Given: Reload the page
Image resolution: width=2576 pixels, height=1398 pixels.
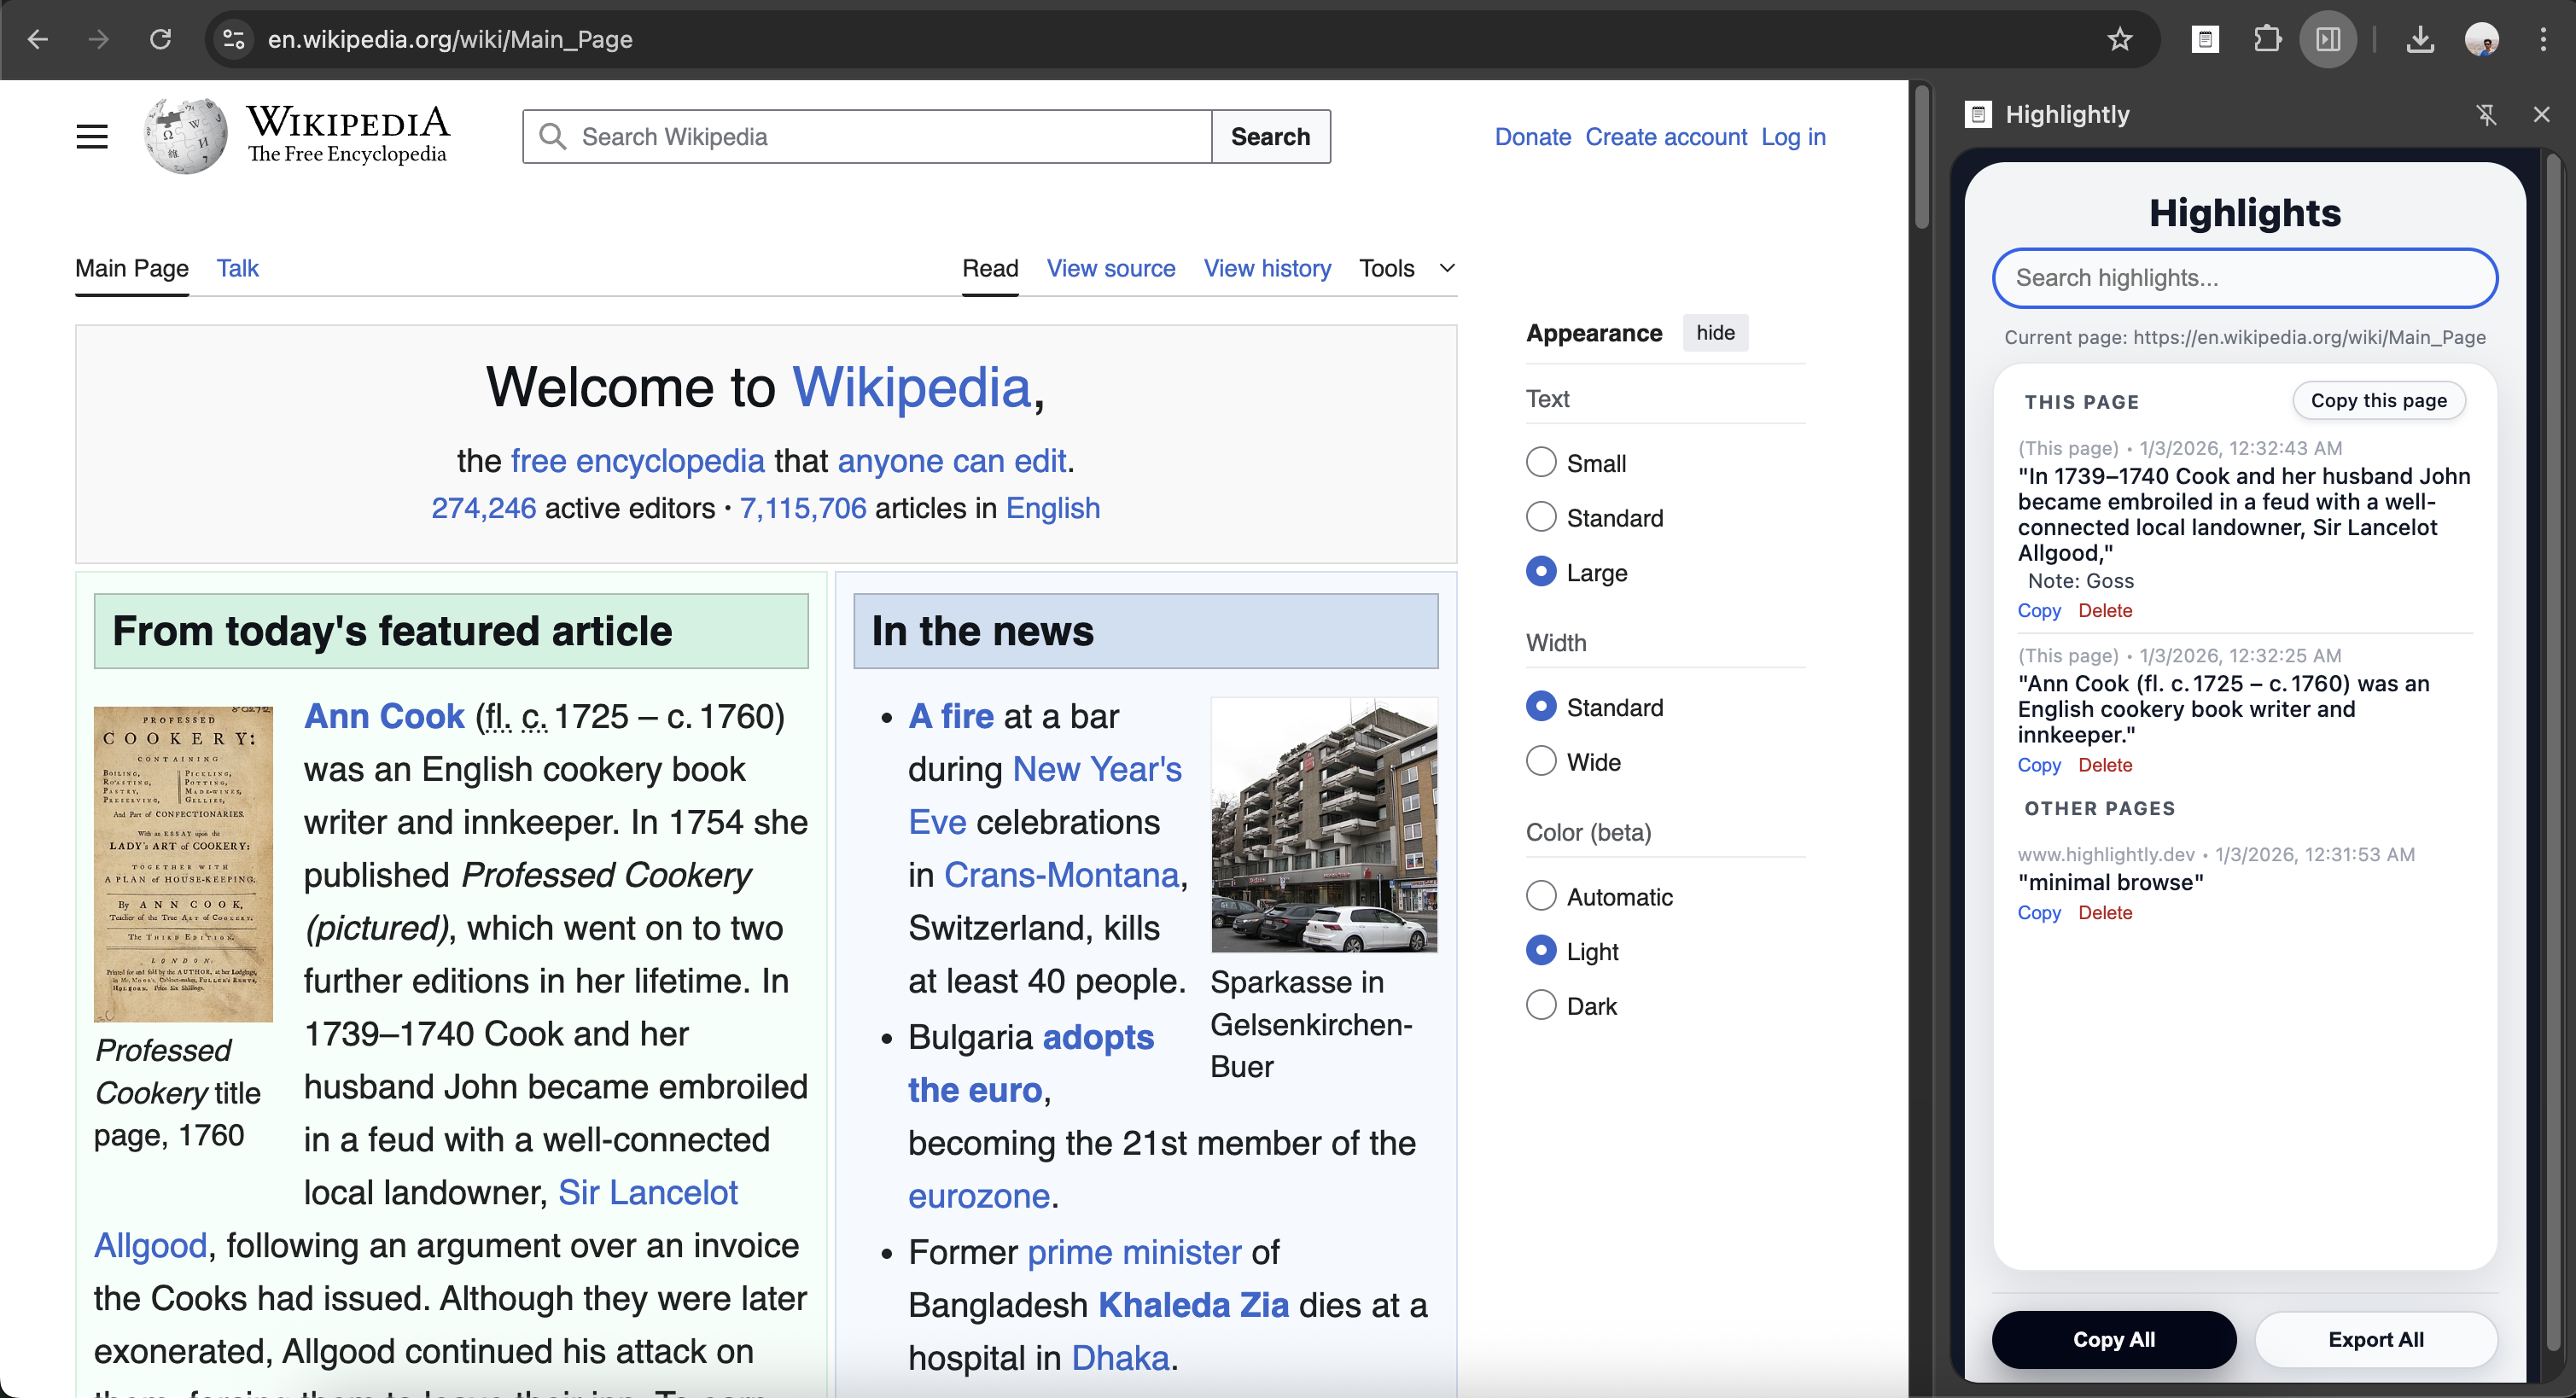Looking at the screenshot, I should 160,39.
